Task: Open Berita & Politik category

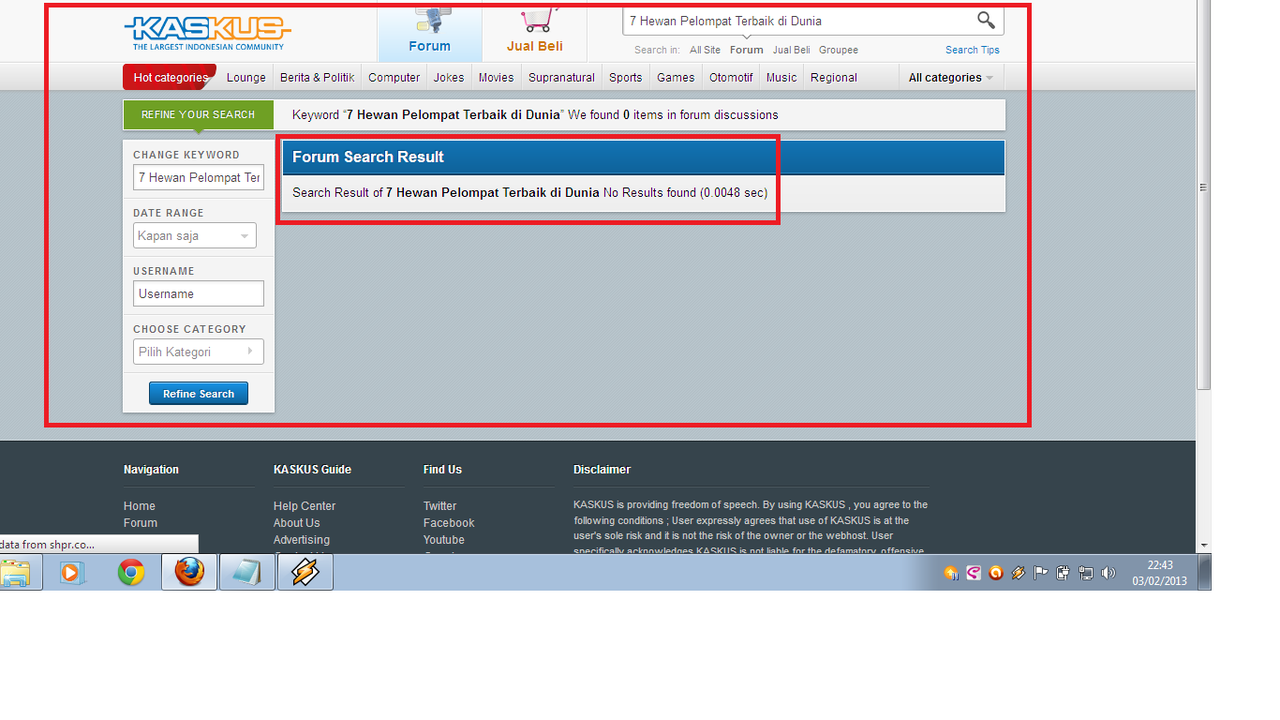Action: [x=317, y=77]
